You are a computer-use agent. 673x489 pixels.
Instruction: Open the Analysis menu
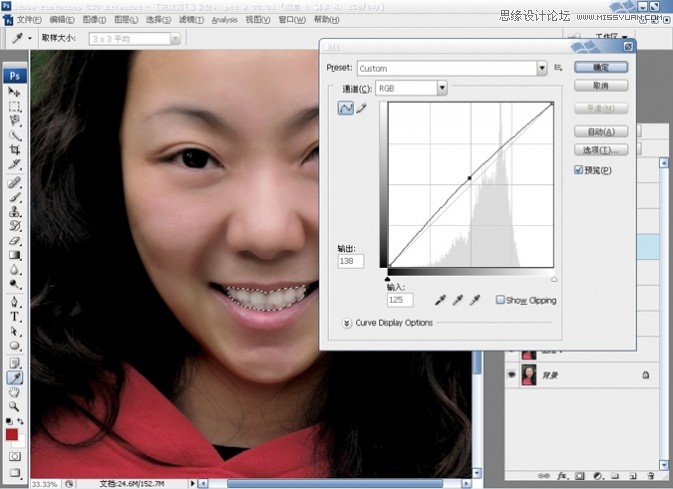pos(224,20)
